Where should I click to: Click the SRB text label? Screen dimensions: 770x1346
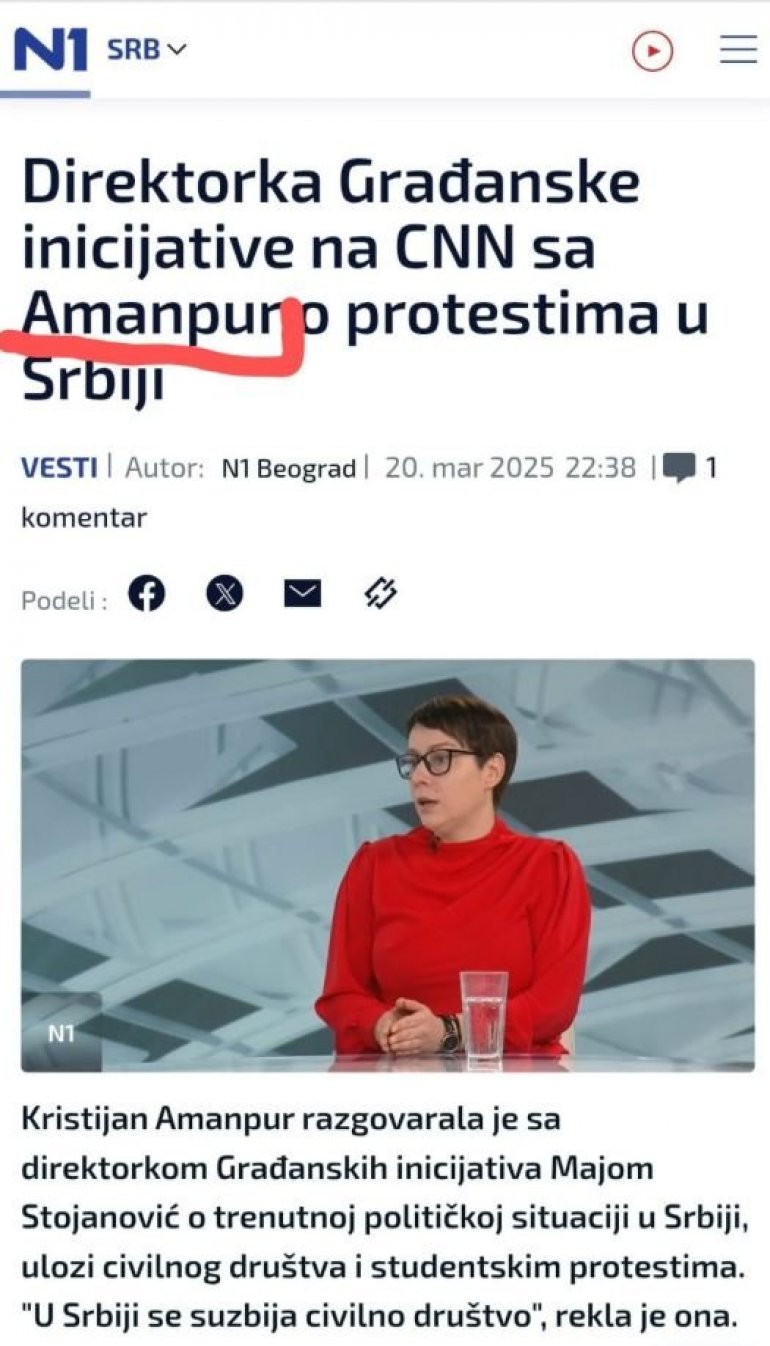tap(134, 49)
